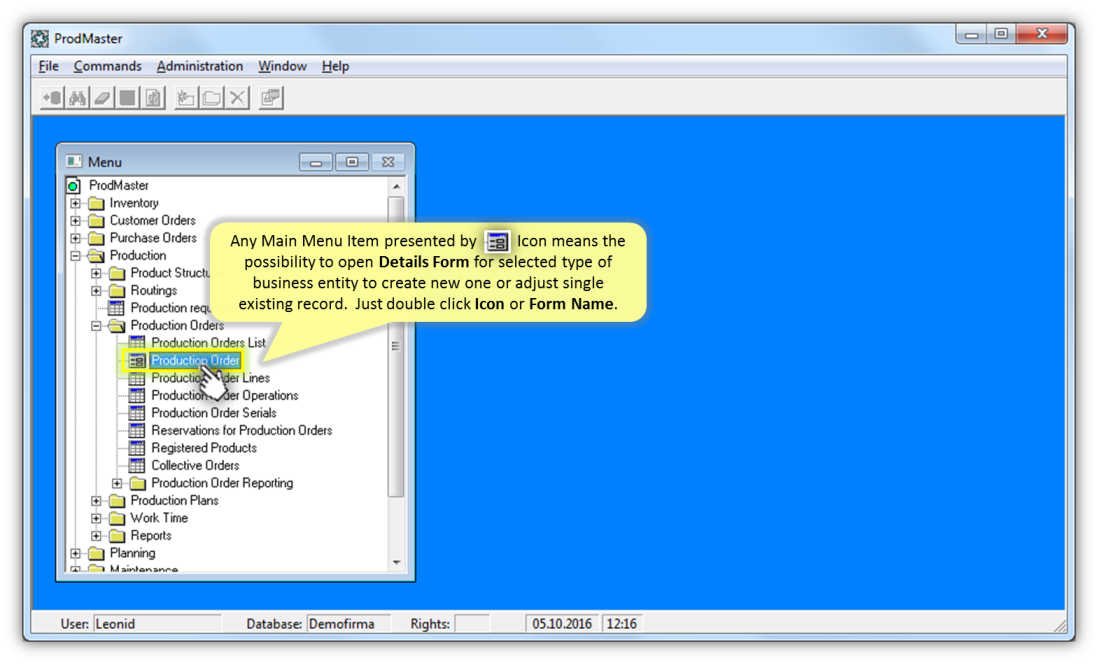The width and height of the screenshot is (1098, 664).
Task: Click the Product Structures folder icon
Action: [x=117, y=273]
